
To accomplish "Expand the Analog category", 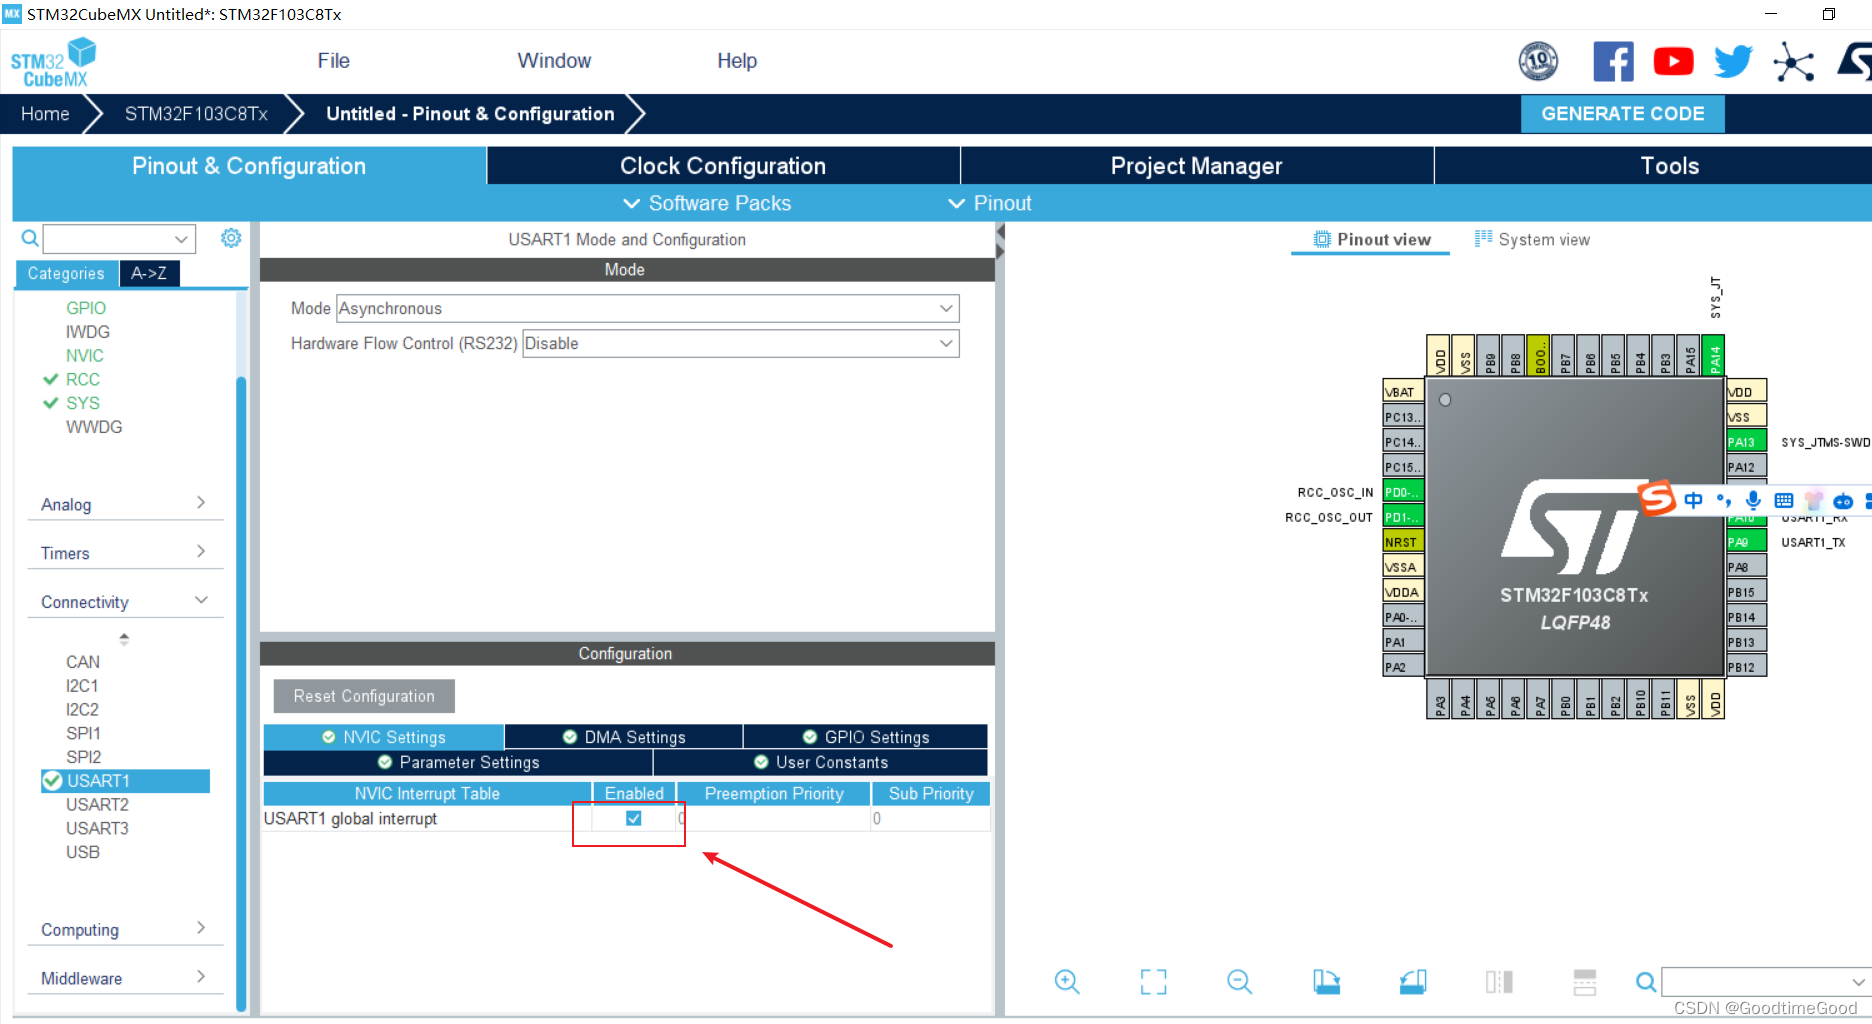I will (x=123, y=504).
